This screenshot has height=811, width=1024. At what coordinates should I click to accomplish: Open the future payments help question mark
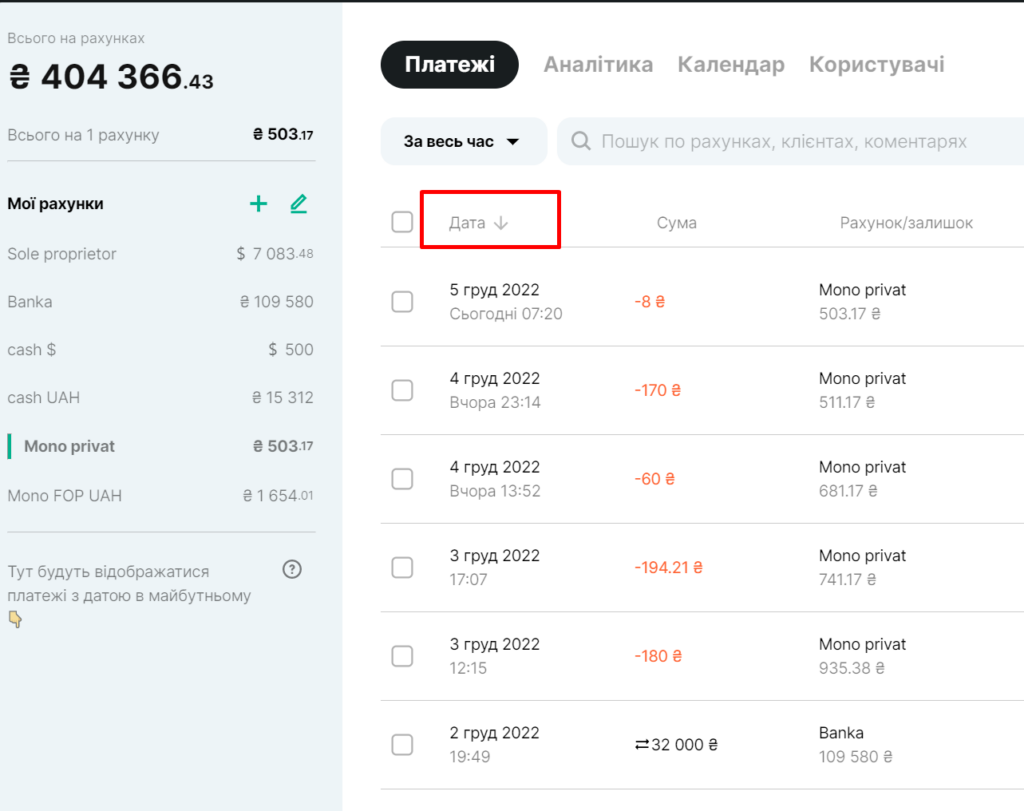tap(292, 569)
